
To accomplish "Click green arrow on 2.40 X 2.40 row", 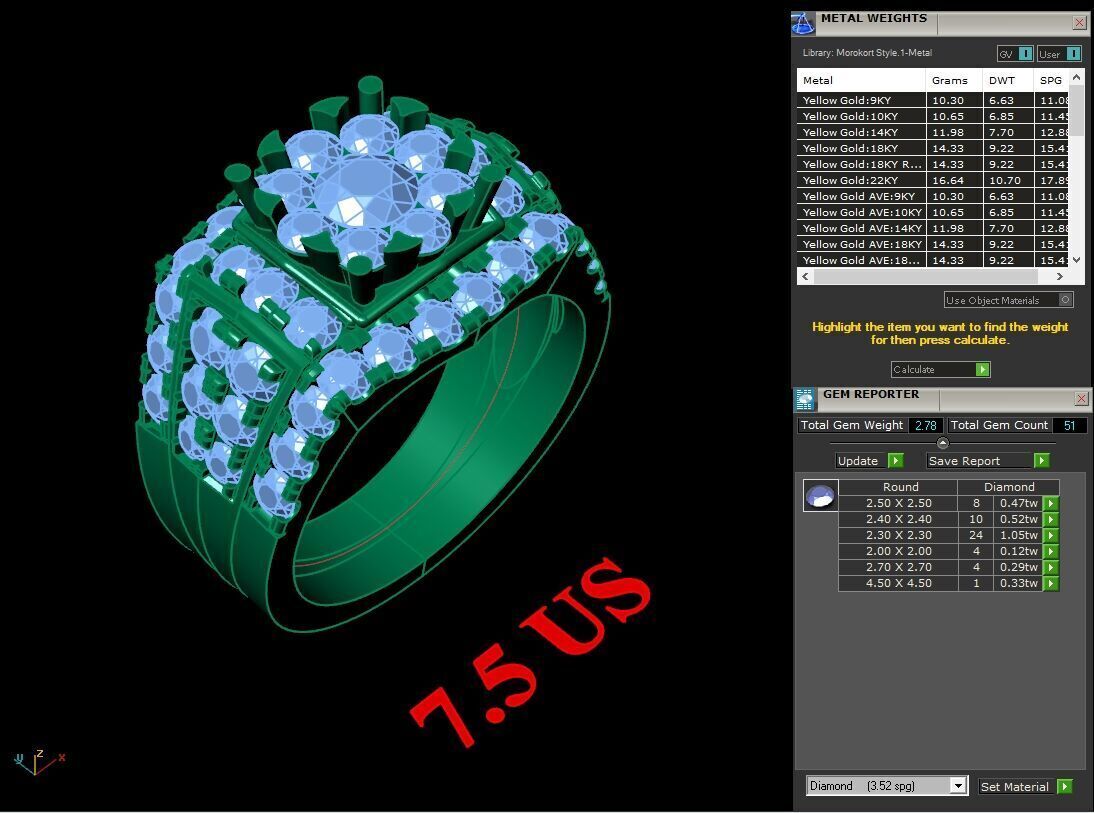I will click(x=1051, y=519).
